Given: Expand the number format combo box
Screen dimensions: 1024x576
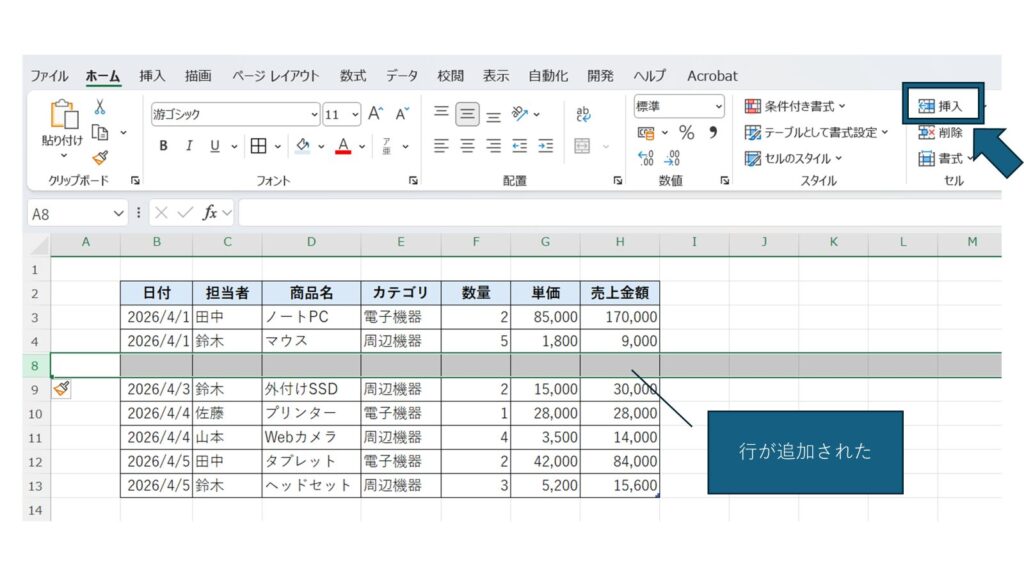Looking at the screenshot, I should pyautogui.click(x=718, y=107).
